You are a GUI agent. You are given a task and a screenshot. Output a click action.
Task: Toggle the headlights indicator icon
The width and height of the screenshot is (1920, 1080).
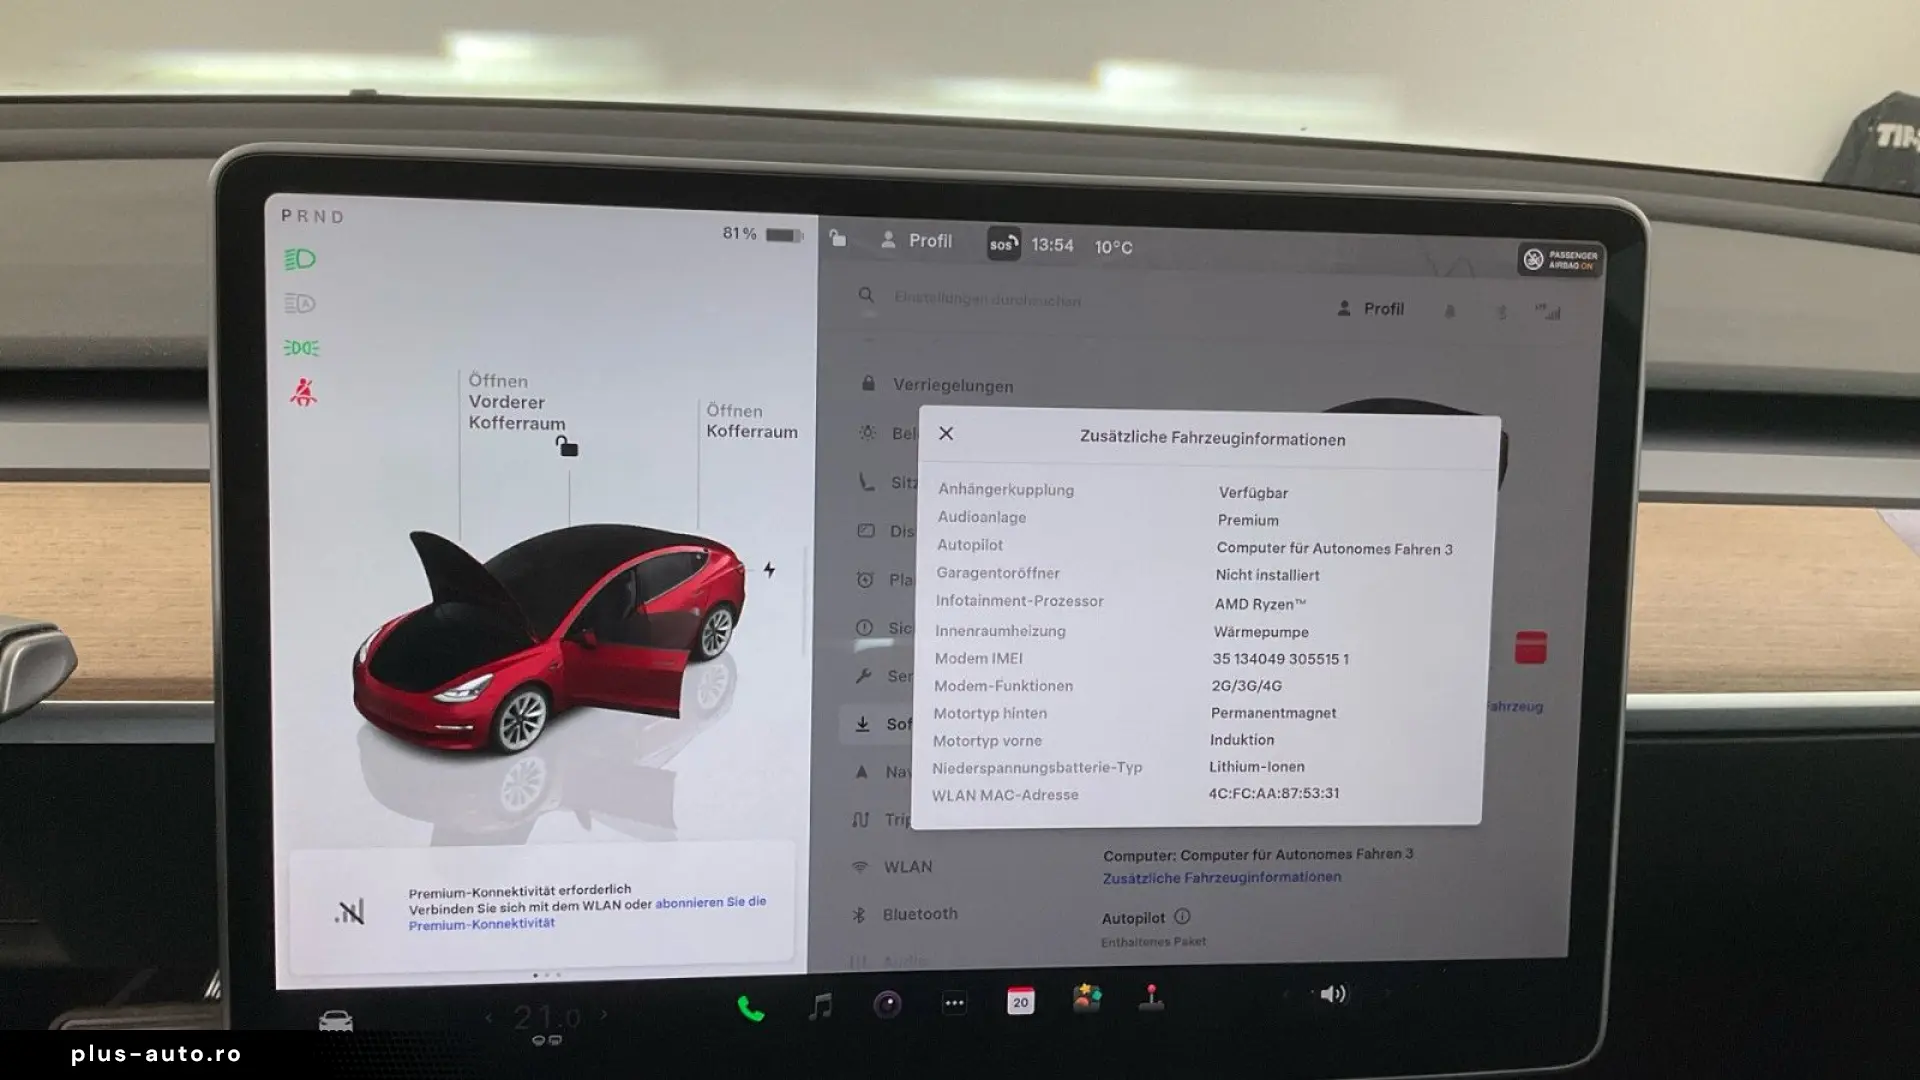[300, 260]
